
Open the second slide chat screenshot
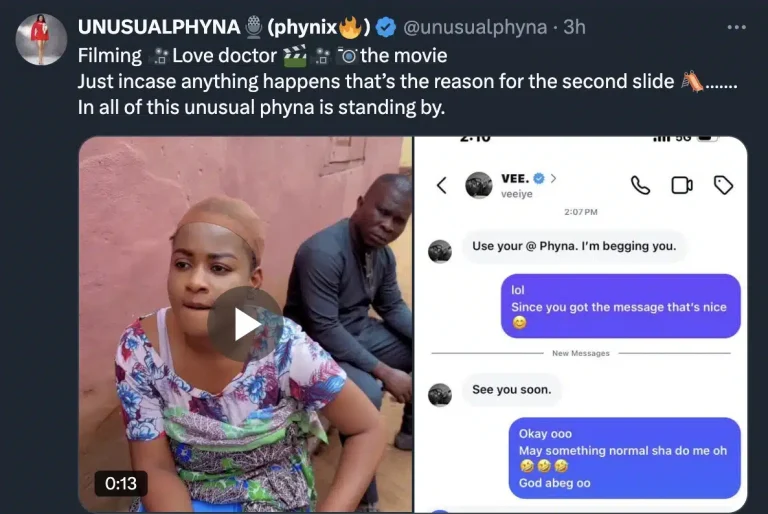[x=581, y=324]
